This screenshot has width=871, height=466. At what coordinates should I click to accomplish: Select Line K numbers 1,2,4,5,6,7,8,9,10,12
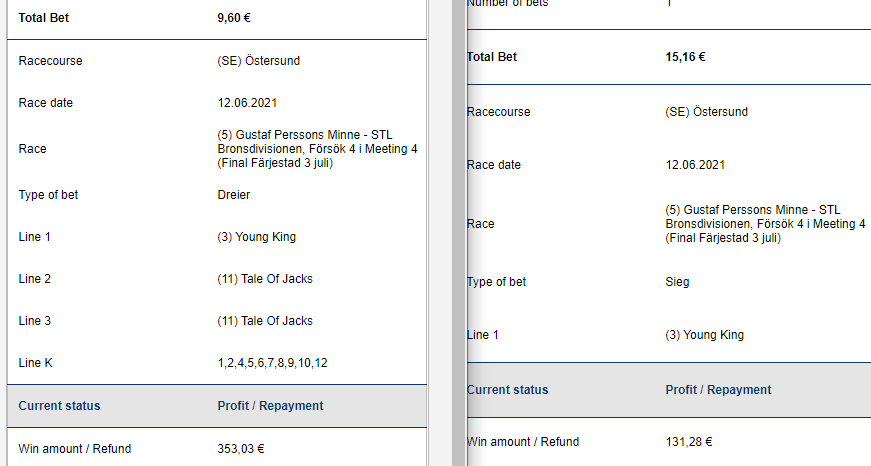[272, 363]
